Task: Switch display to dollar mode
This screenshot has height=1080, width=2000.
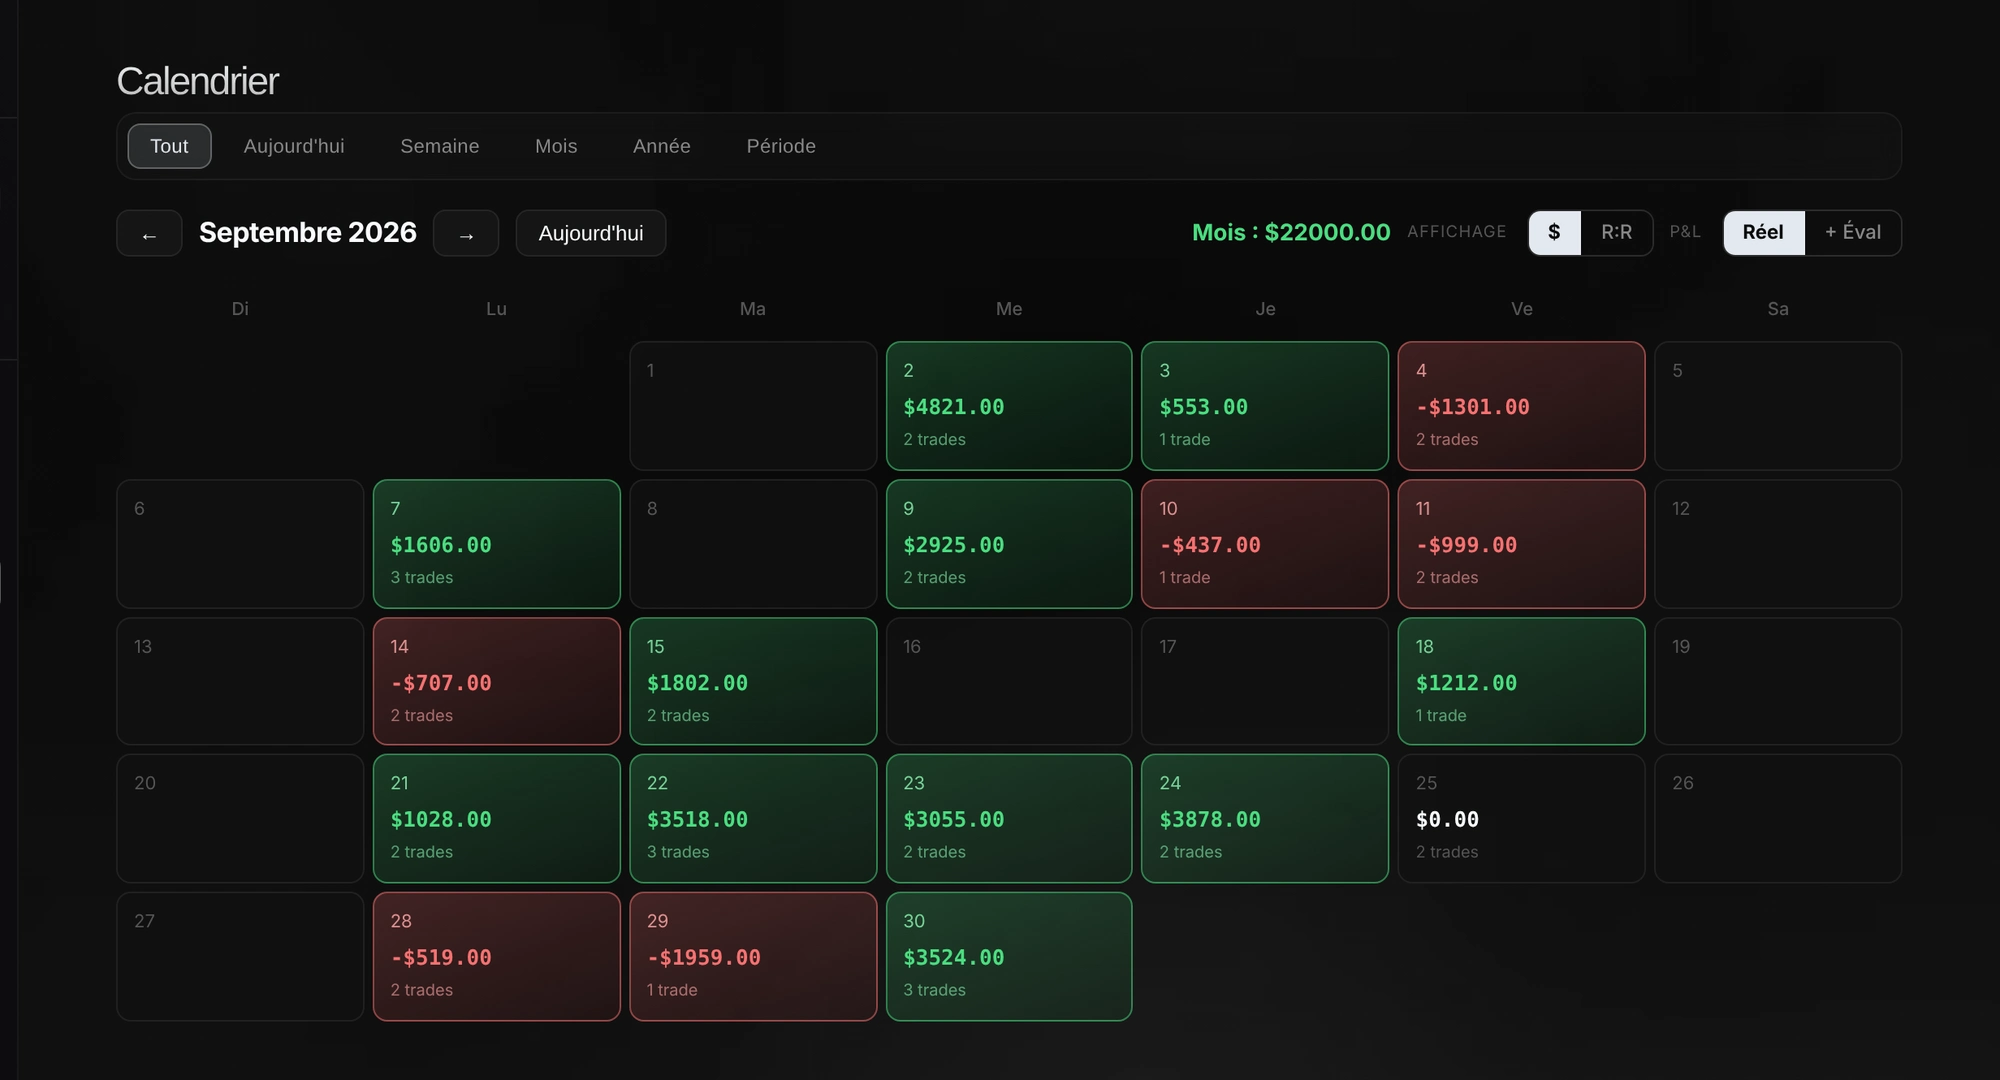Action: pyautogui.click(x=1554, y=232)
